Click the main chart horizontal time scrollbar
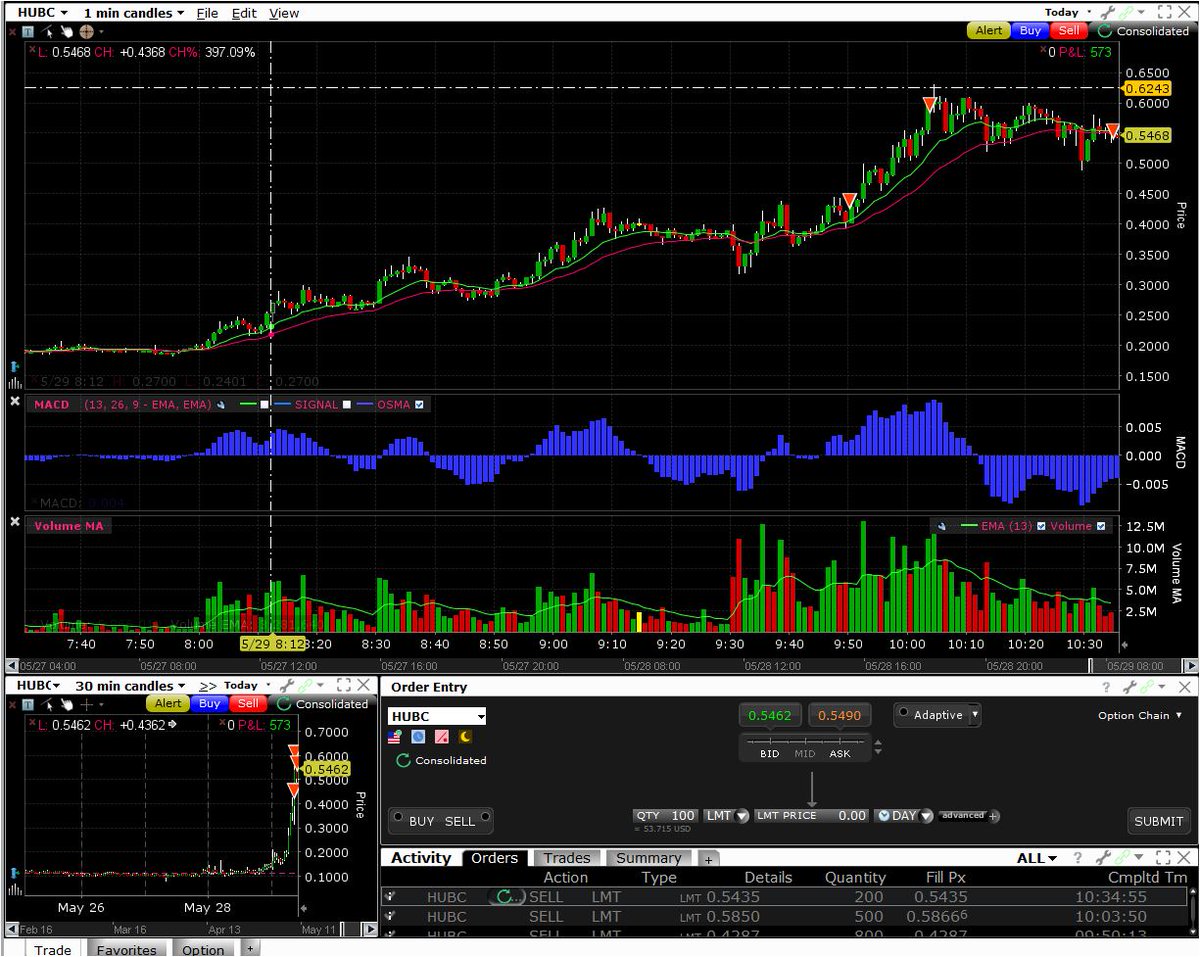 click(601, 665)
